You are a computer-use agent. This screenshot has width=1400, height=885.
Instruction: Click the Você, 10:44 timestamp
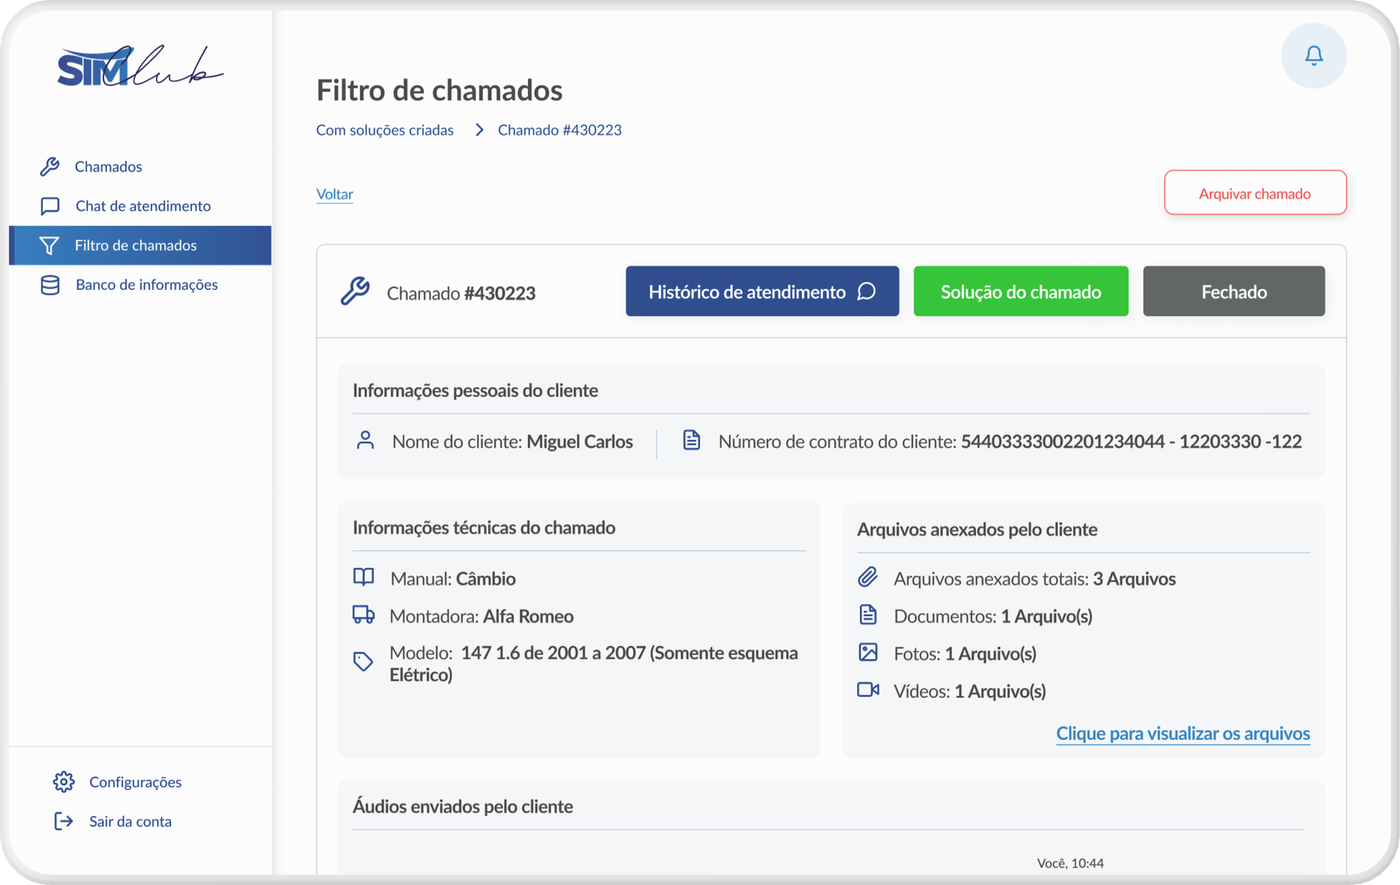click(x=1071, y=863)
